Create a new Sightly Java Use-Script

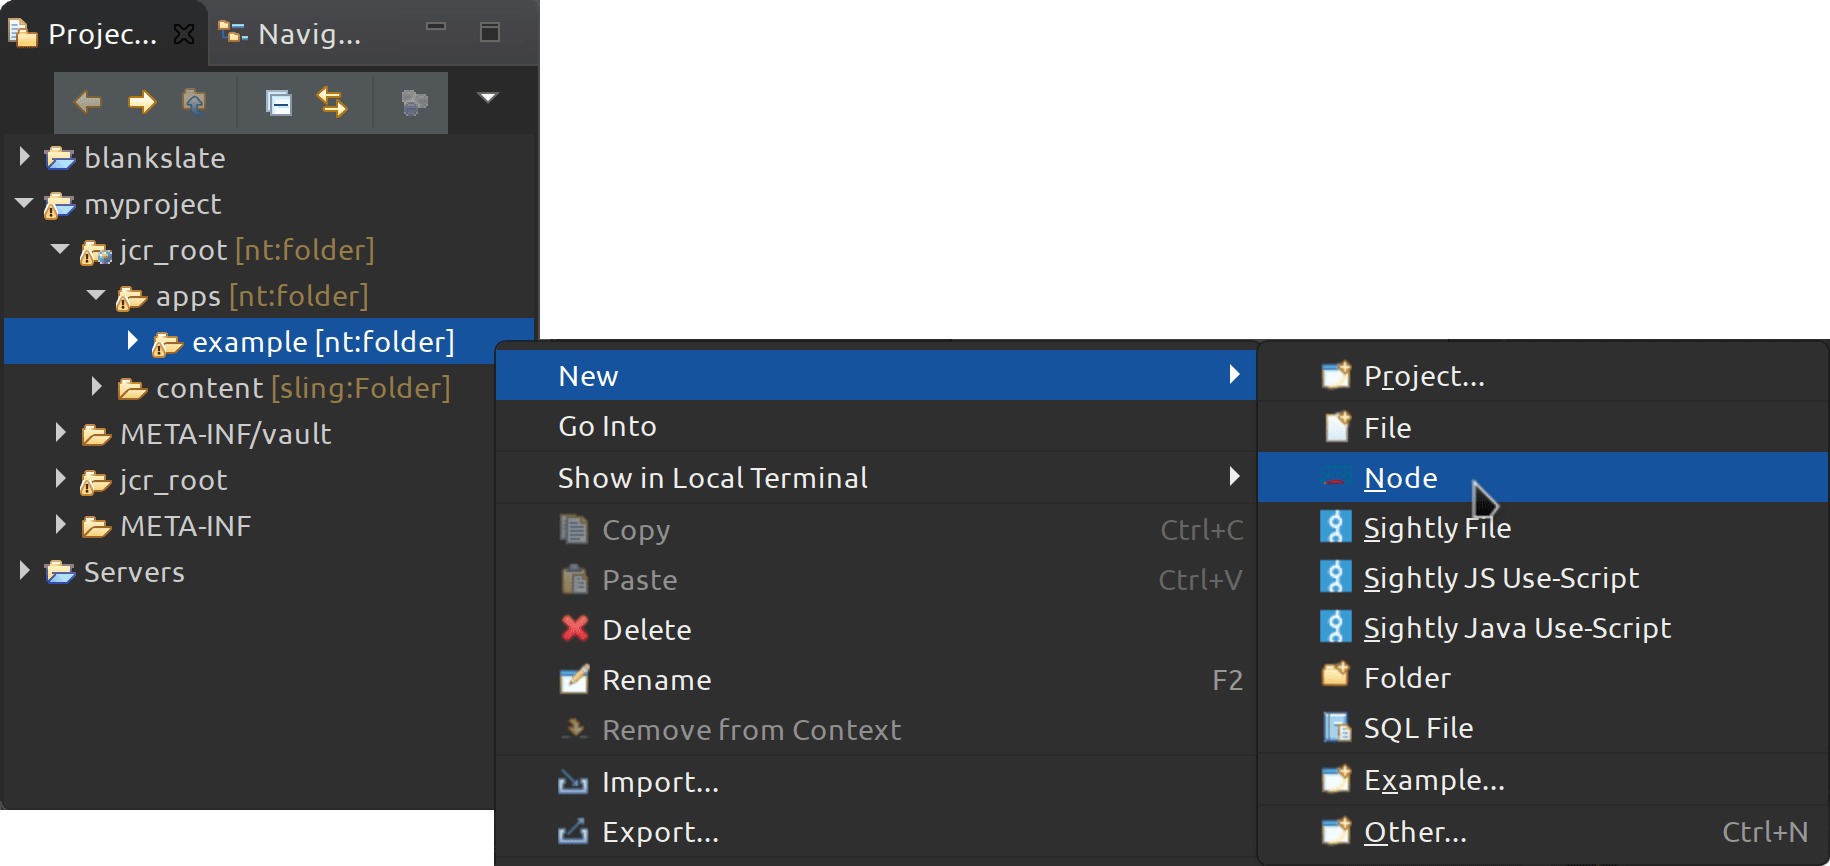[1543, 628]
